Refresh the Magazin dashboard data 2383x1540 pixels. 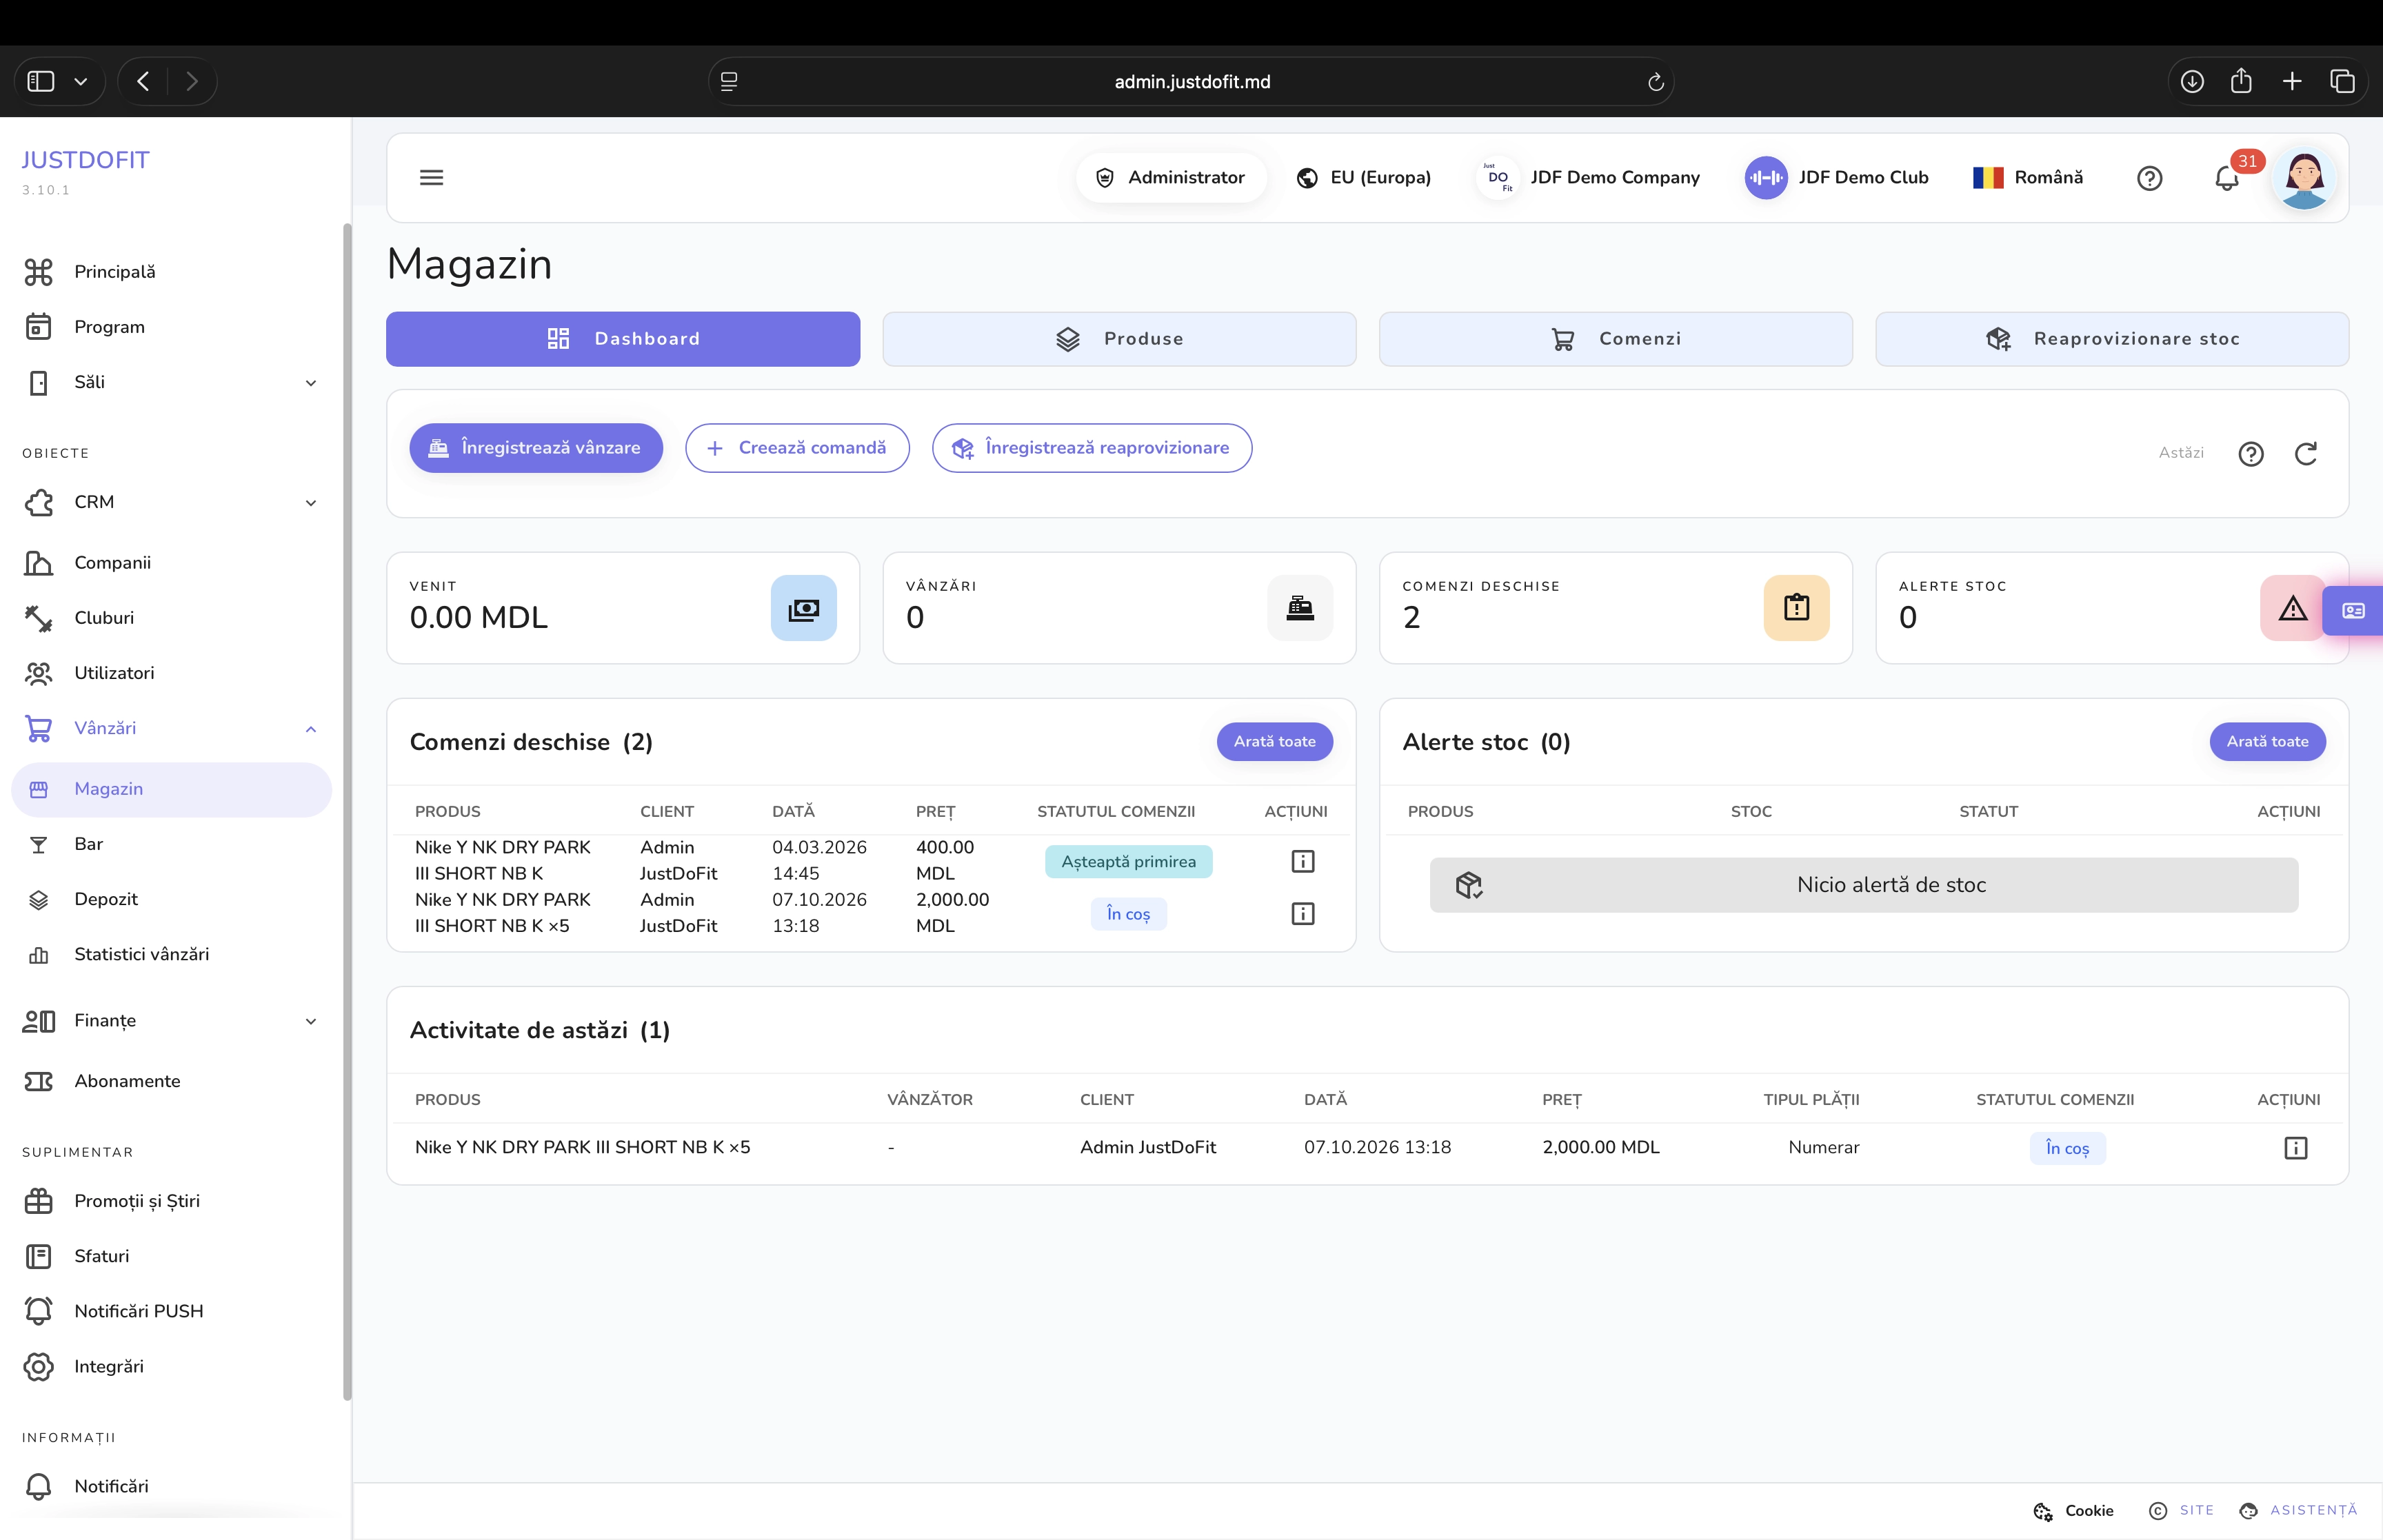tap(2305, 454)
